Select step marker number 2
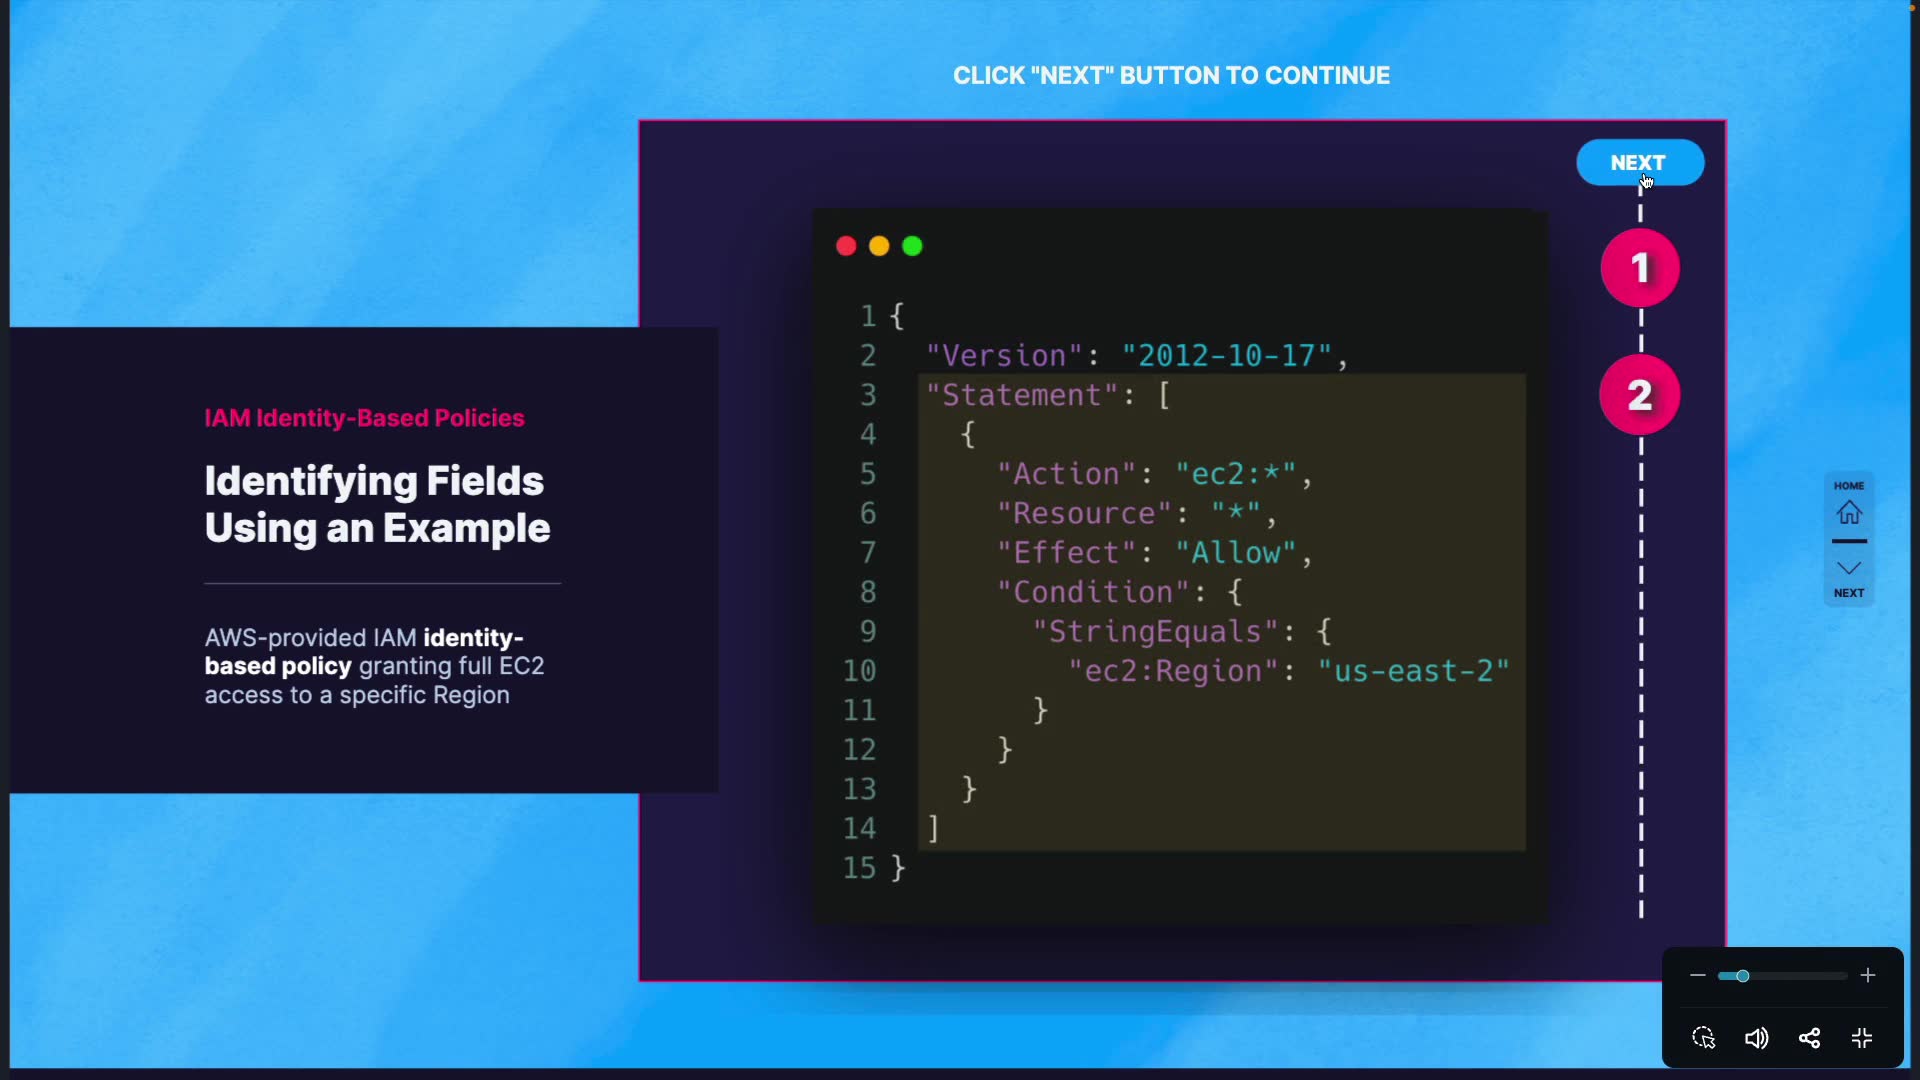The image size is (1920, 1080). click(1639, 395)
